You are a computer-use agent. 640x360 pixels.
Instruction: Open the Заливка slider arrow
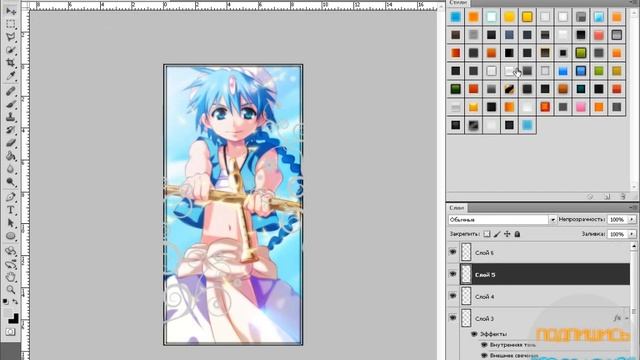(x=631, y=234)
